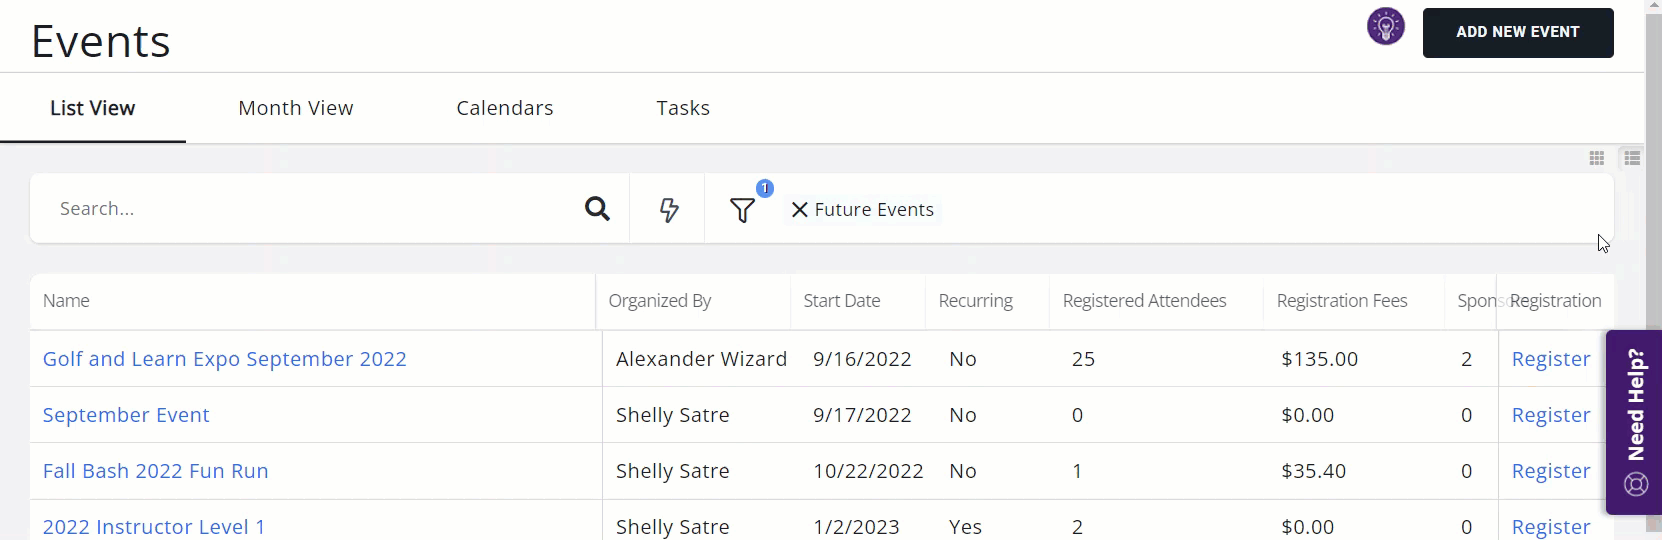The height and width of the screenshot is (540, 1662).
Task: Click the purple lightbulb tips icon
Action: click(x=1385, y=27)
